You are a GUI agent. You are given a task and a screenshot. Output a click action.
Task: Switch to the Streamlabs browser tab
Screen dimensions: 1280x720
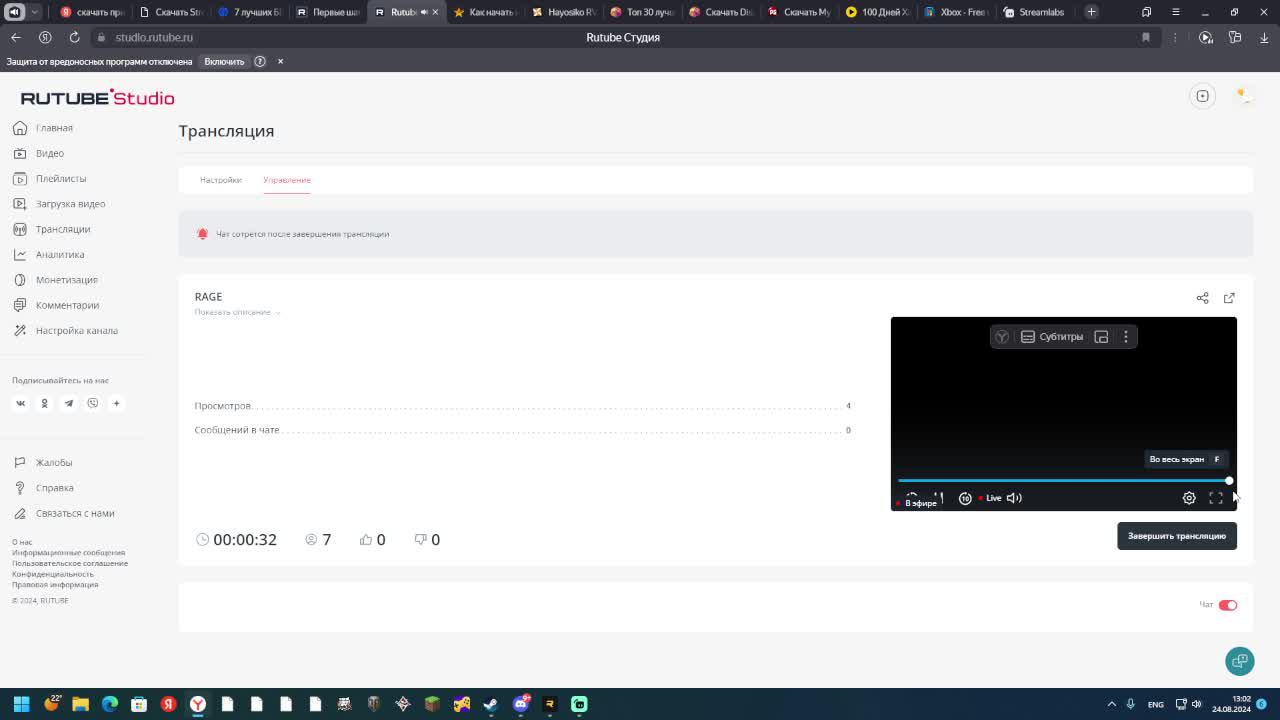(1034, 12)
